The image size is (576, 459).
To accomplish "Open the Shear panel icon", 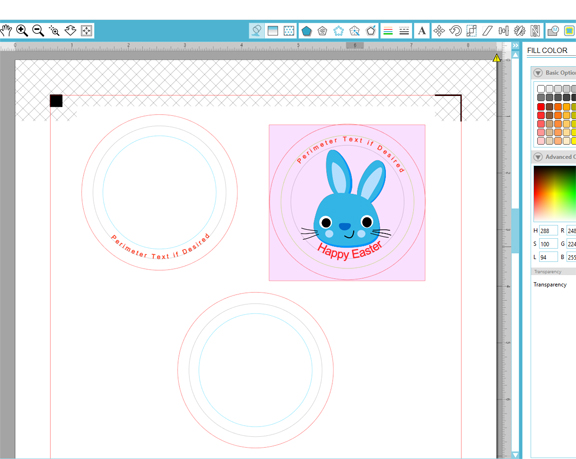I will click(487, 31).
